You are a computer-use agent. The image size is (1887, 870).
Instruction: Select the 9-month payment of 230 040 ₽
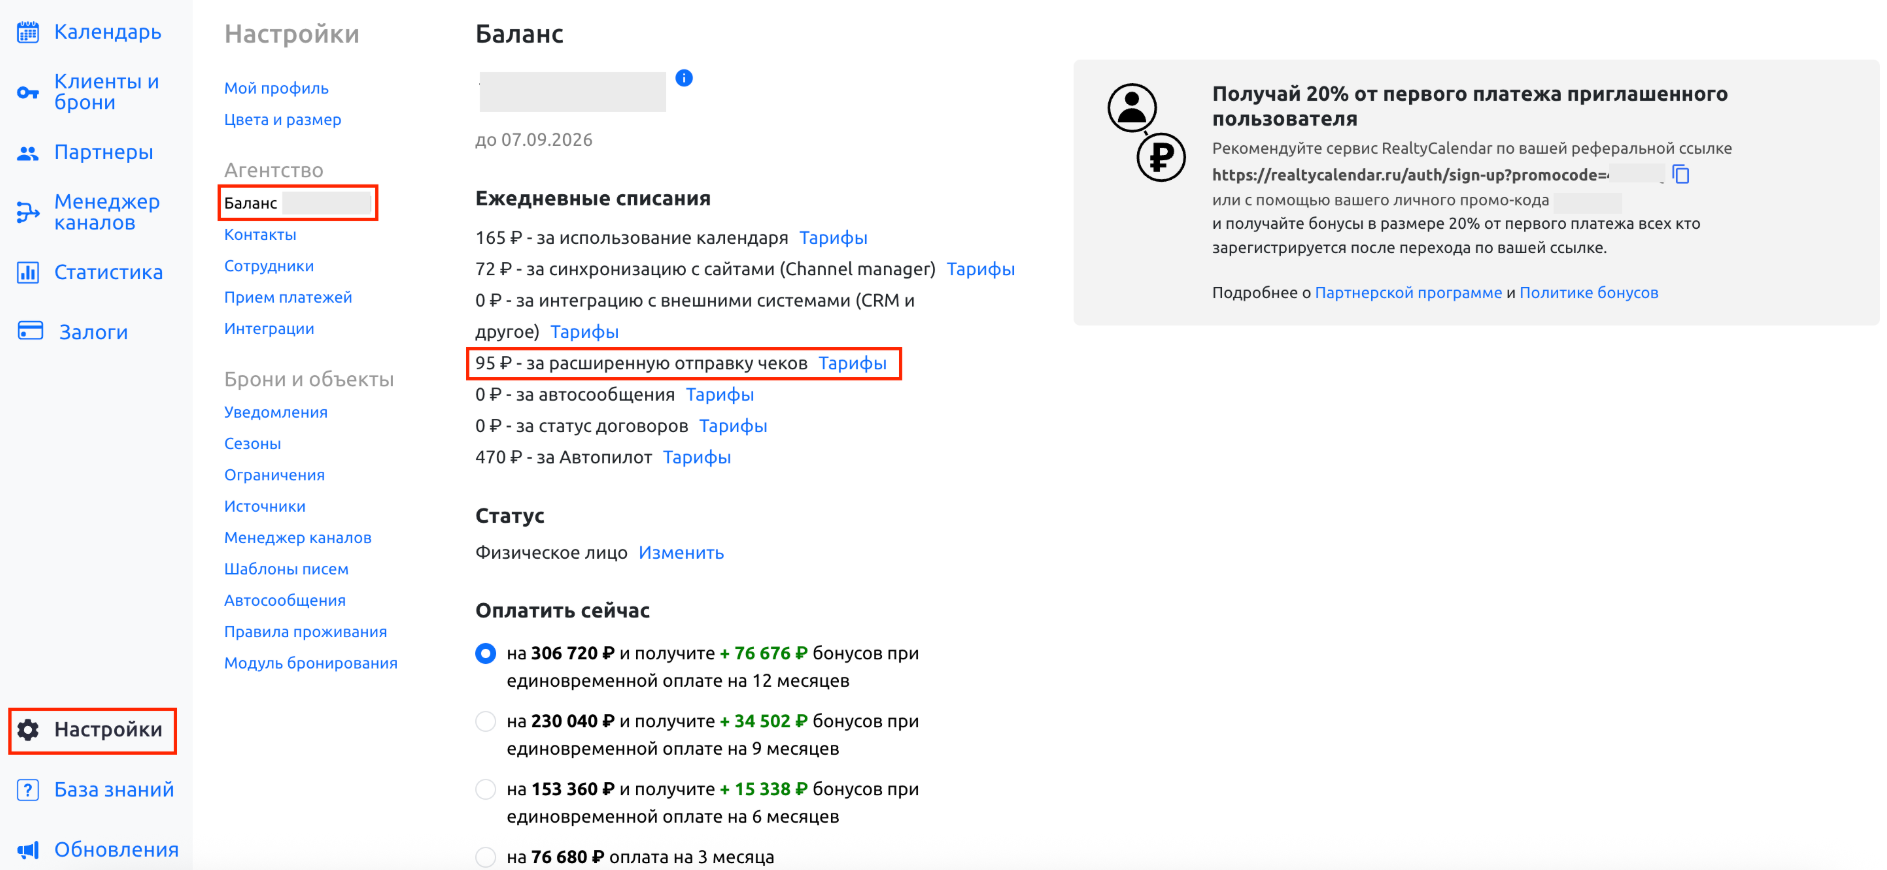tap(485, 721)
